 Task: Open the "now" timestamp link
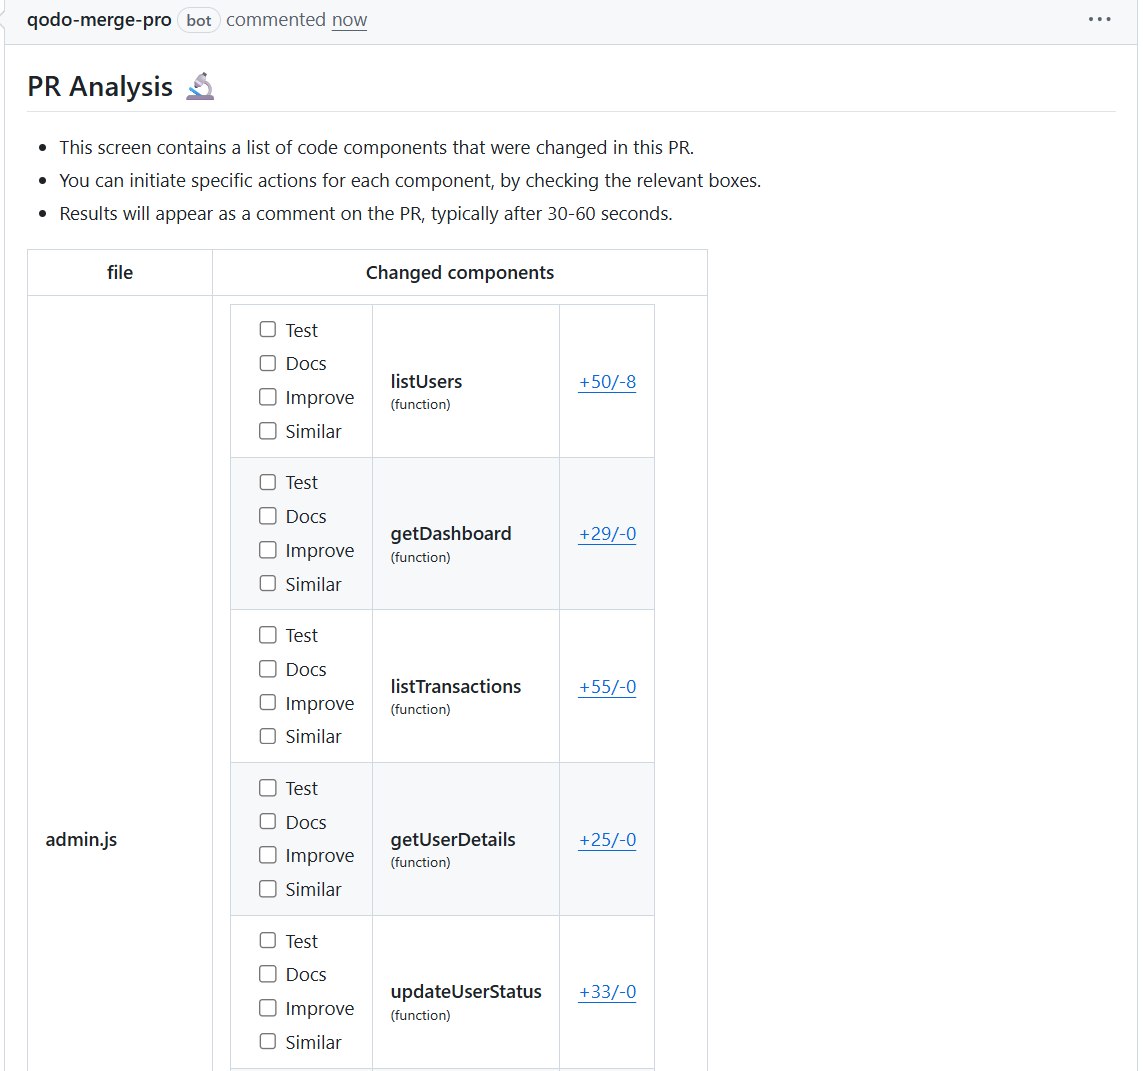point(349,19)
